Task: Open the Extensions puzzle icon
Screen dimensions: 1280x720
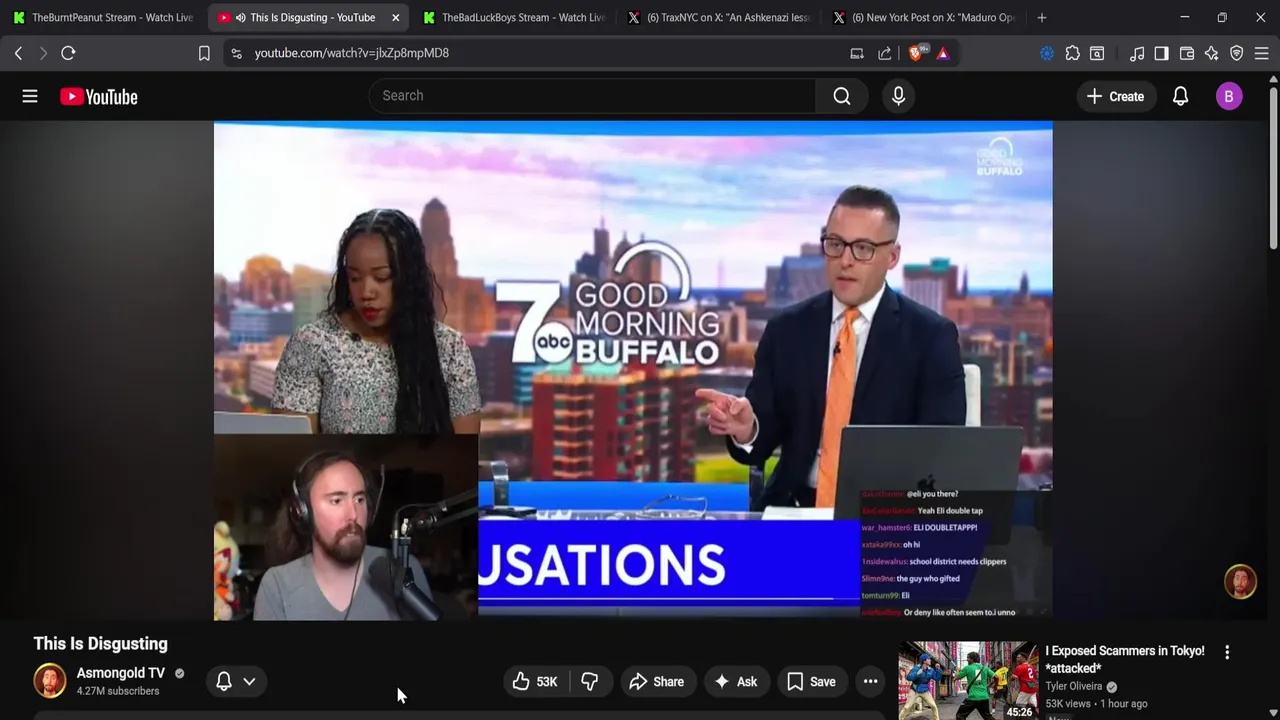Action: coord(1072,53)
